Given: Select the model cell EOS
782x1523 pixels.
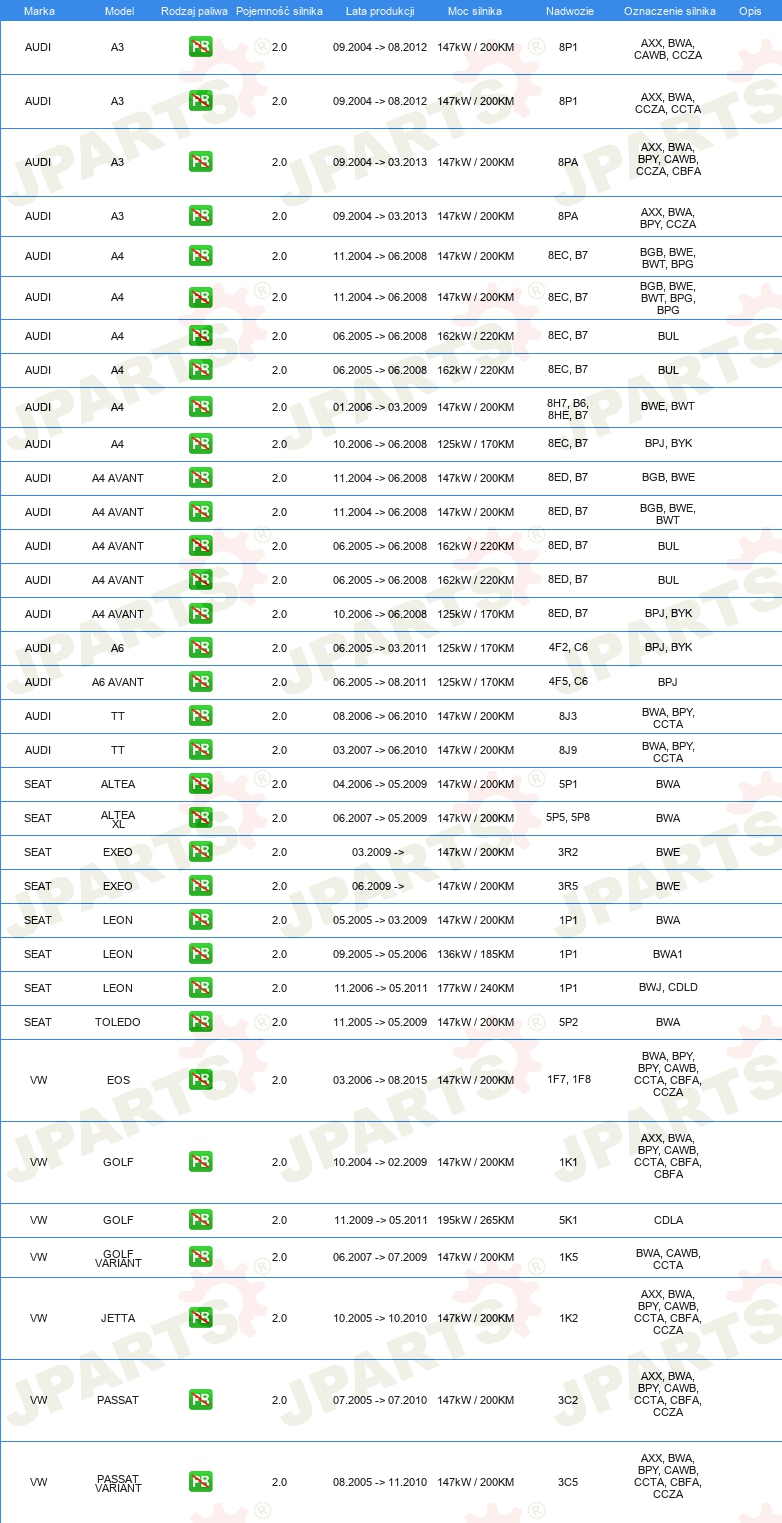Looking at the screenshot, I should click(x=118, y=1080).
